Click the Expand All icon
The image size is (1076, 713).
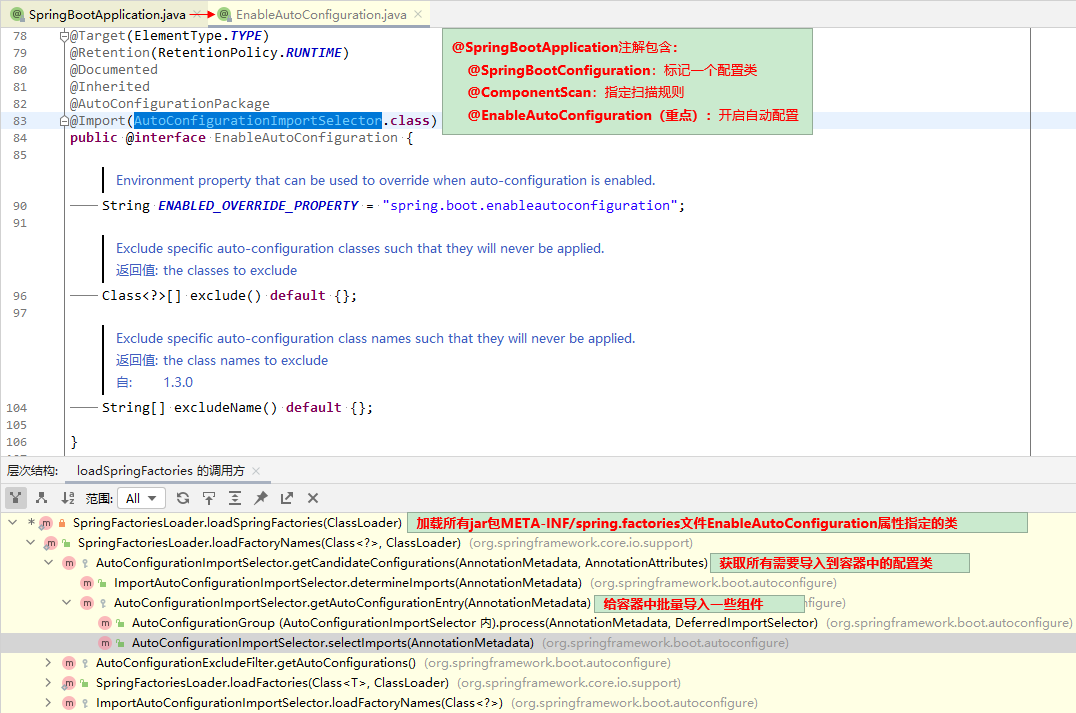pos(235,497)
